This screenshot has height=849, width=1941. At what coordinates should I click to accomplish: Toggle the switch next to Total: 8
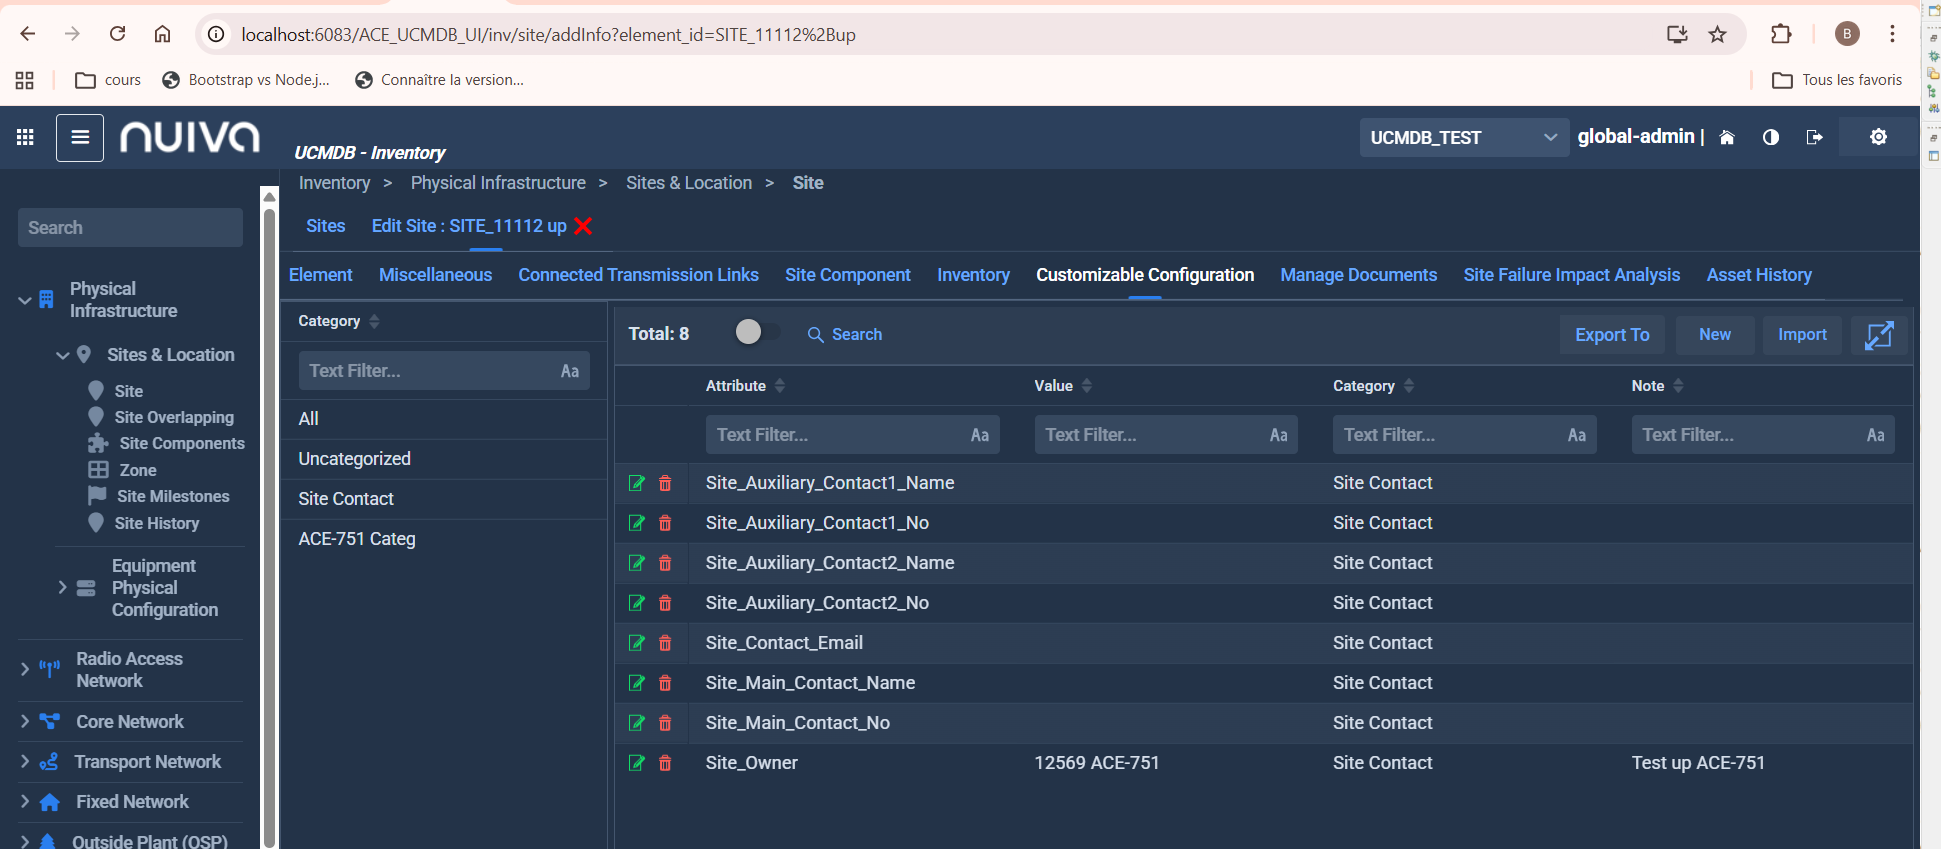tap(756, 333)
